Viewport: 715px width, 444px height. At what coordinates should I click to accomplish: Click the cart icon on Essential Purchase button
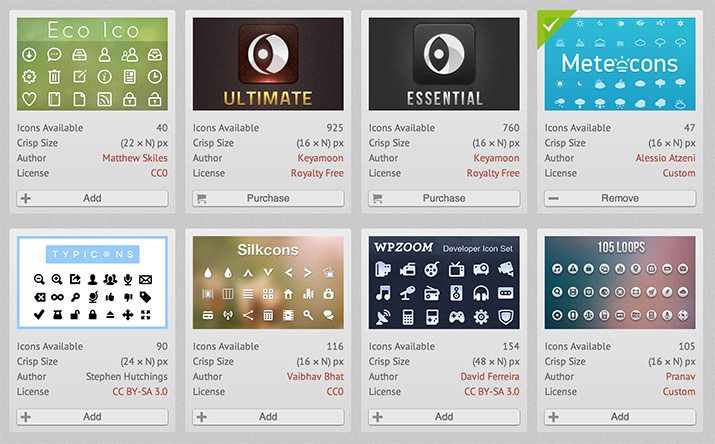click(377, 198)
